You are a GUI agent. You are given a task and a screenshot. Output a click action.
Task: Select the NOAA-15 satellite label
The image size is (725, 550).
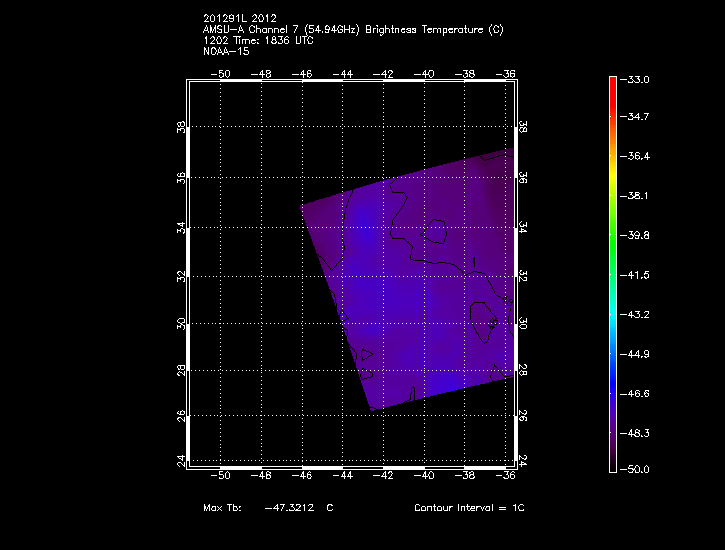[225, 51]
